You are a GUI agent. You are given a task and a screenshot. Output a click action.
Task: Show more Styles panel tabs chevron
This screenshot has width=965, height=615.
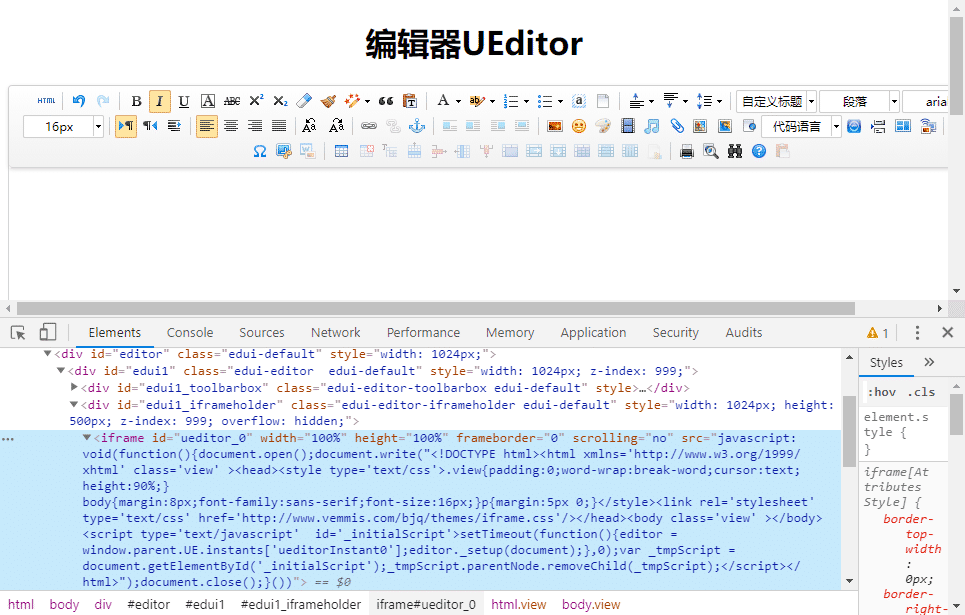pyautogui.click(x=929, y=362)
